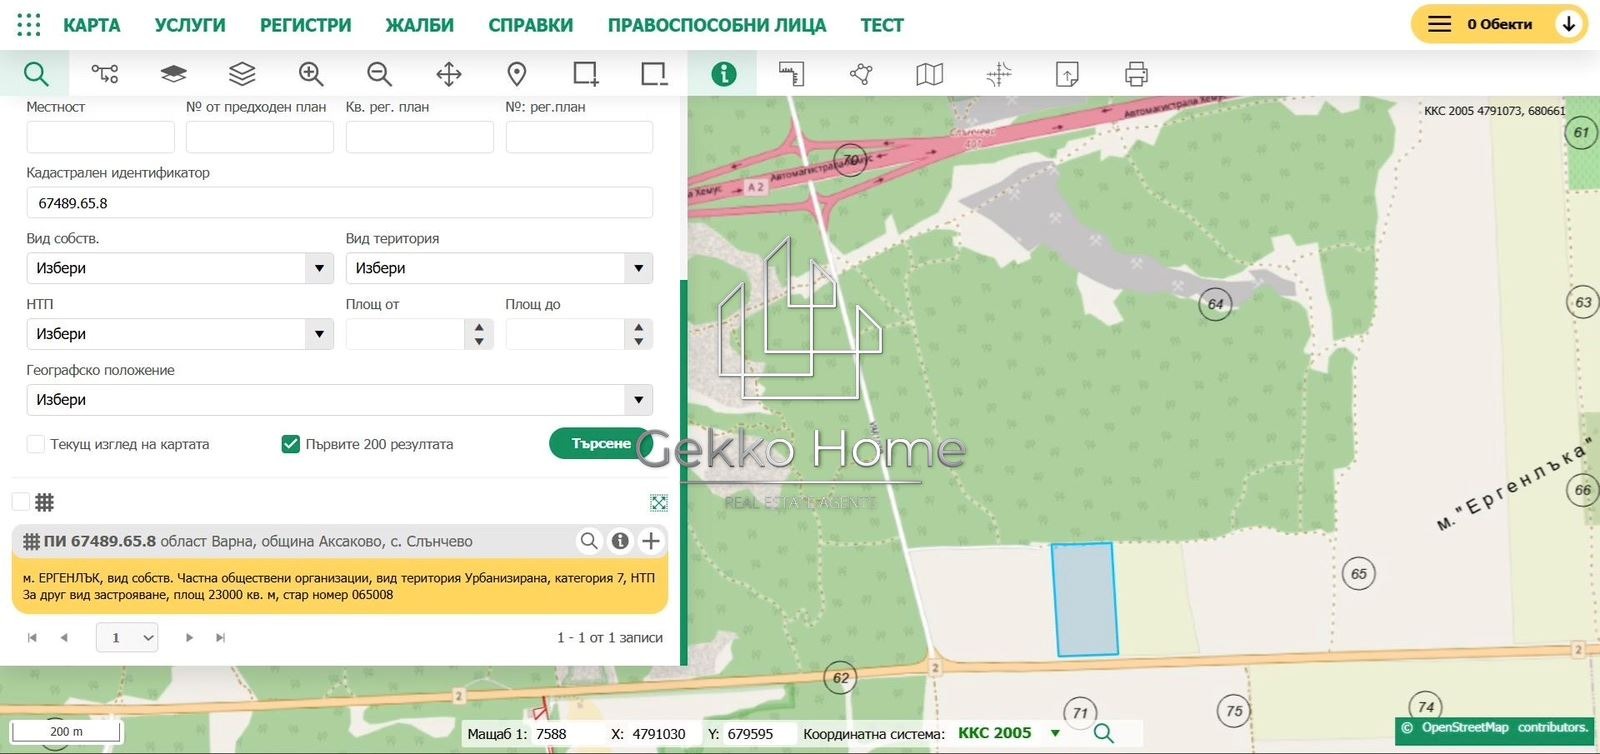Screen dimensions: 1600x754
Task: Activate the green info identify tool
Action: [x=723, y=74]
